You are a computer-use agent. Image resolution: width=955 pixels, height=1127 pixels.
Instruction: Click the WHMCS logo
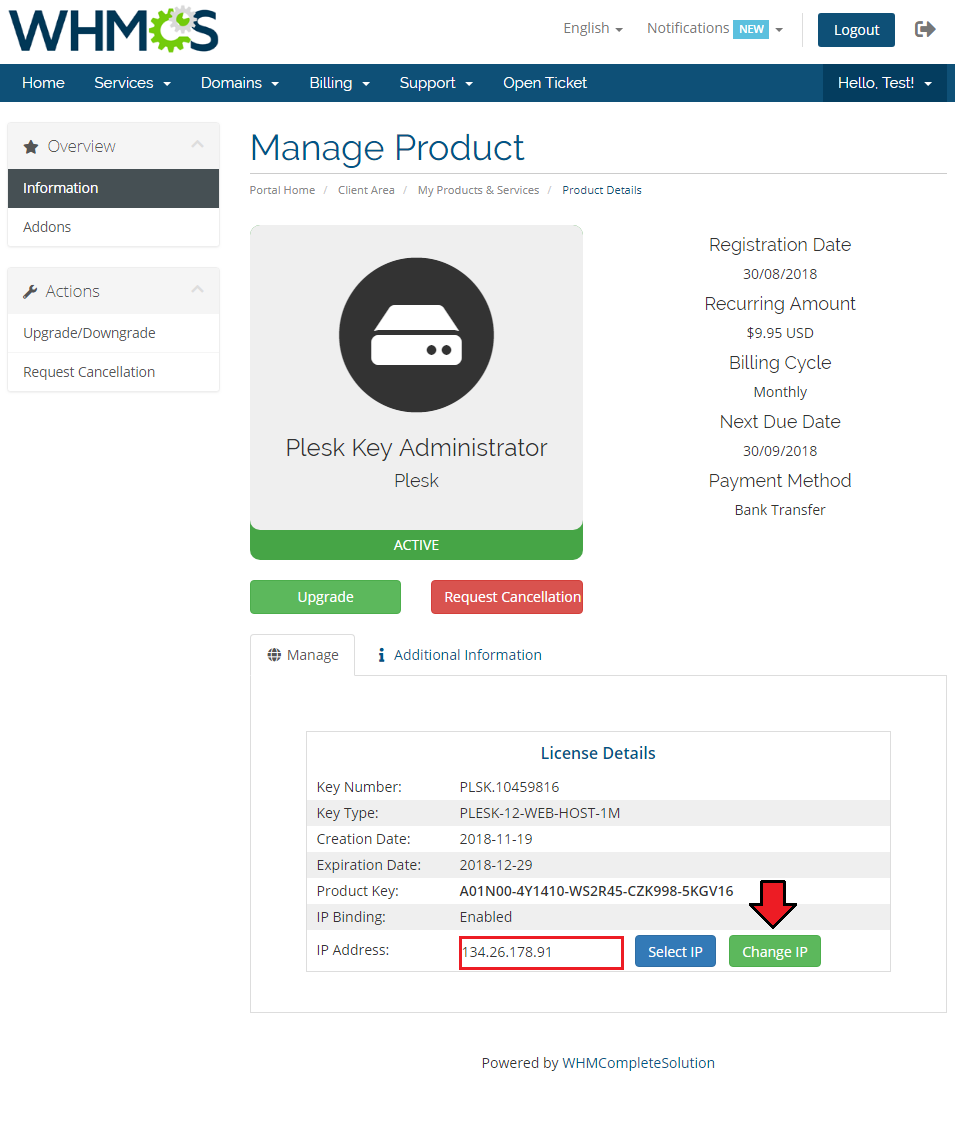pyautogui.click(x=114, y=29)
